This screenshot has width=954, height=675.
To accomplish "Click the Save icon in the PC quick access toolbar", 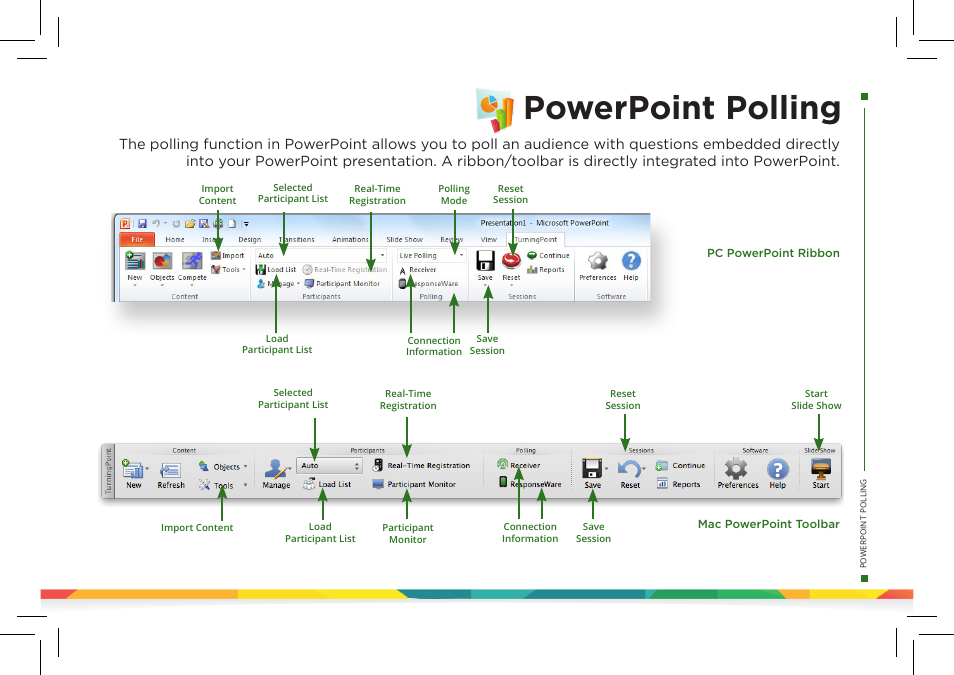I will [x=142, y=223].
